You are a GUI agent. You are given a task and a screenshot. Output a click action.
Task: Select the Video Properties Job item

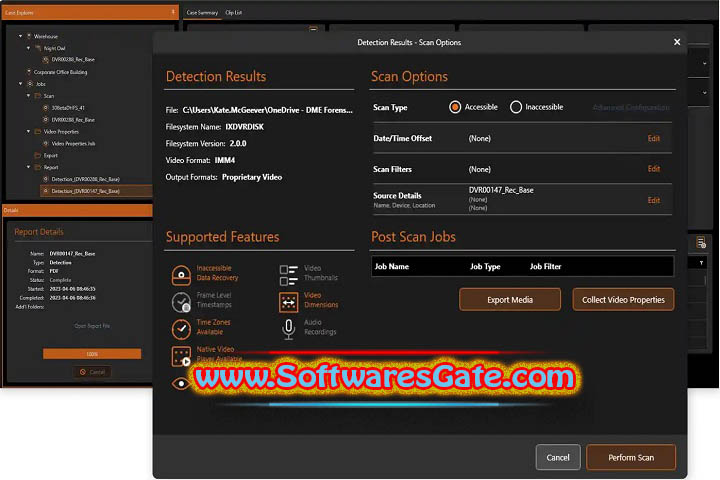pyautogui.click(x=73, y=144)
